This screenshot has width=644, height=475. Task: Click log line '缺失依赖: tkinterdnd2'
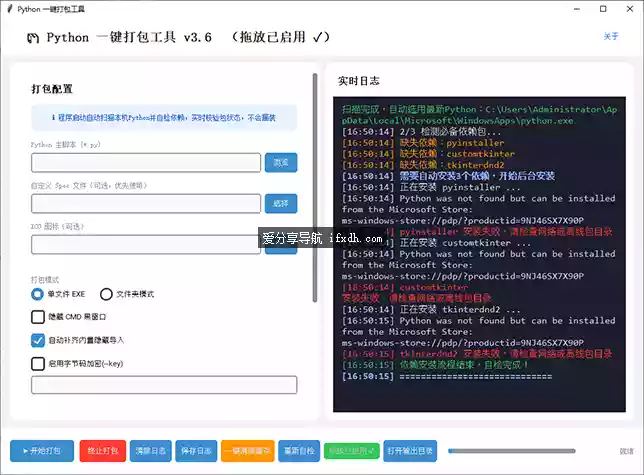tap(423, 165)
